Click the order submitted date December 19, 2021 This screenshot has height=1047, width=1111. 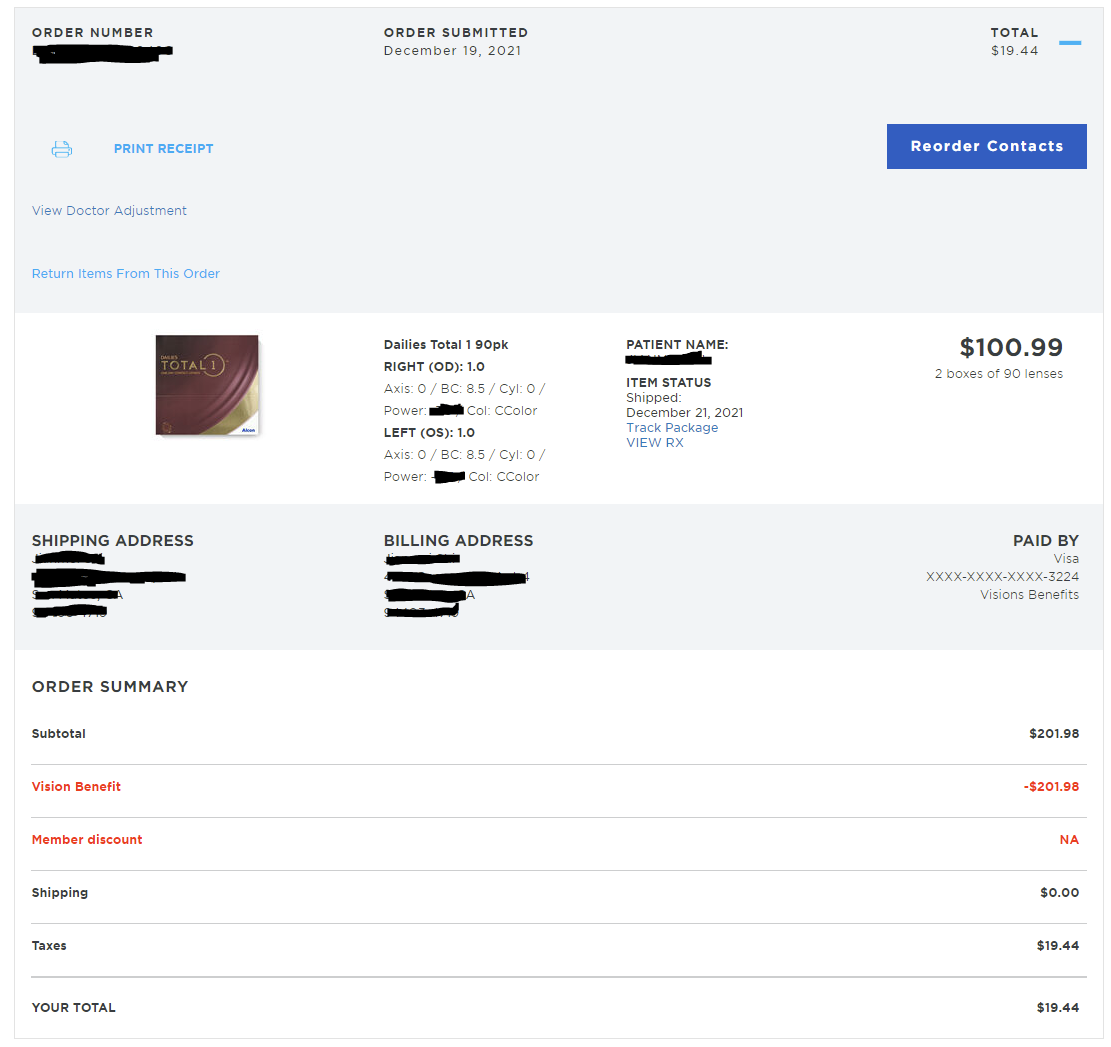tap(452, 51)
